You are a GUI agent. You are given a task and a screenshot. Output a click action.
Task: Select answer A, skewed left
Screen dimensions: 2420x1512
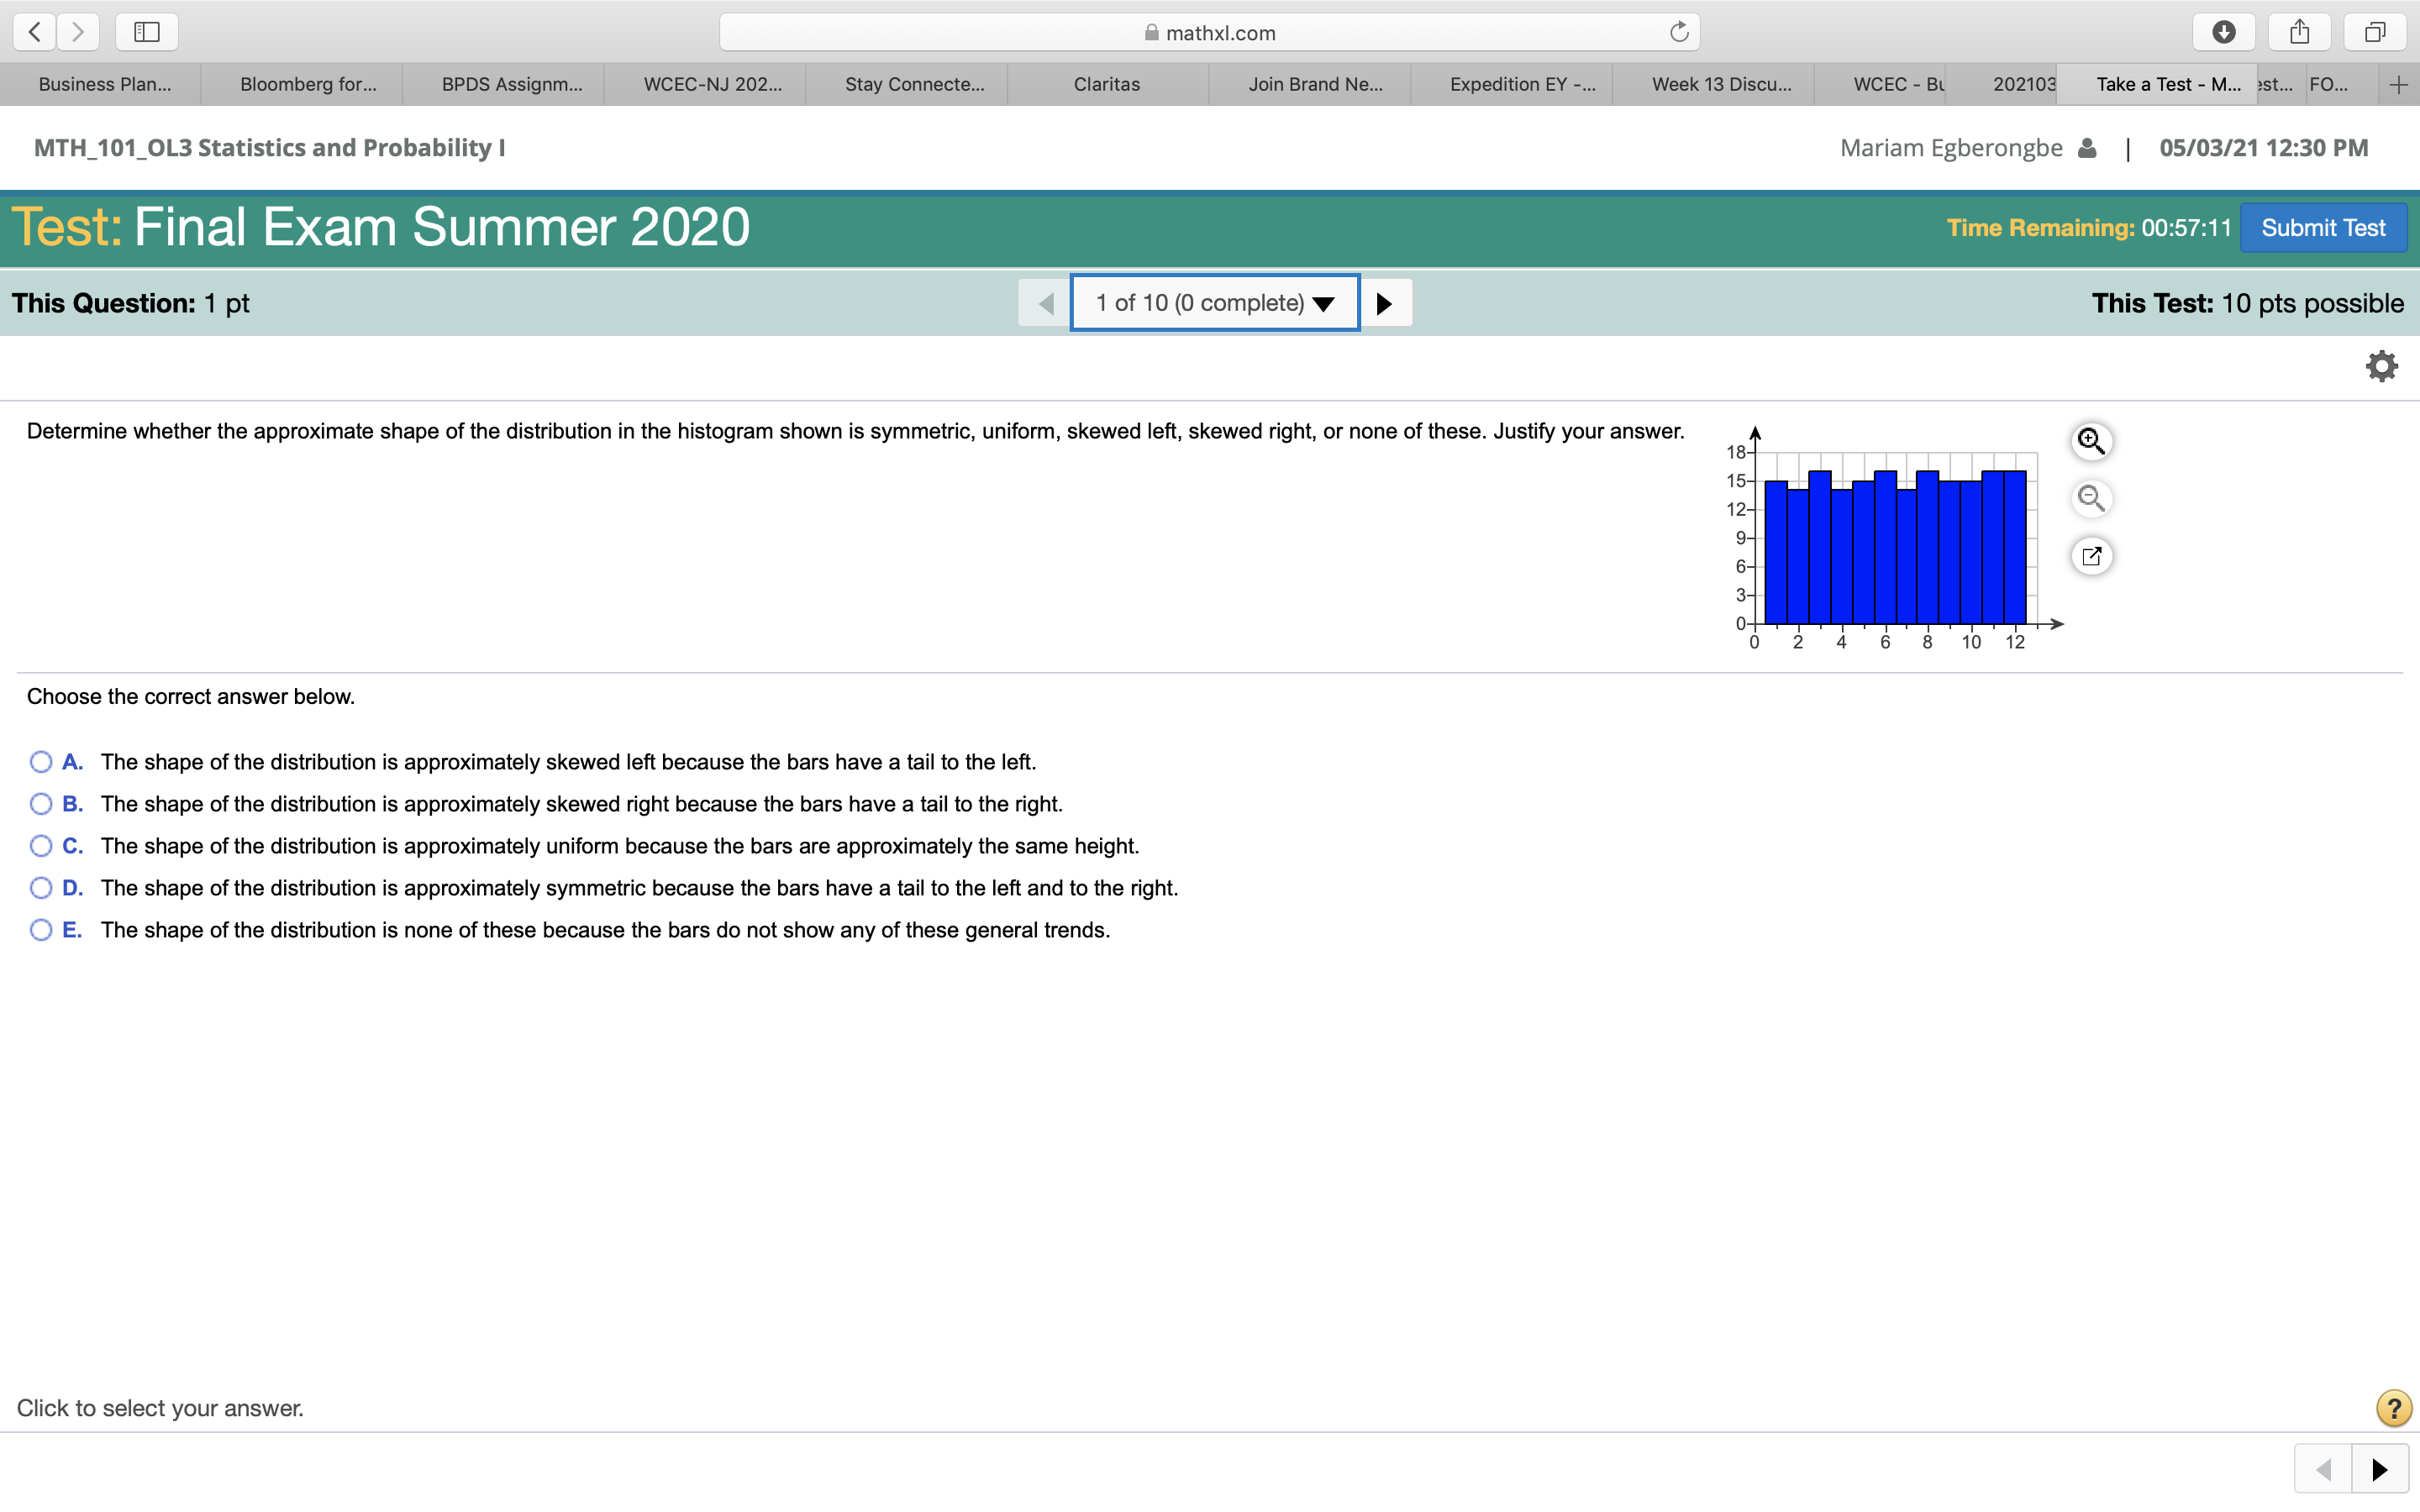pyautogui.click(x=41, y=762)
